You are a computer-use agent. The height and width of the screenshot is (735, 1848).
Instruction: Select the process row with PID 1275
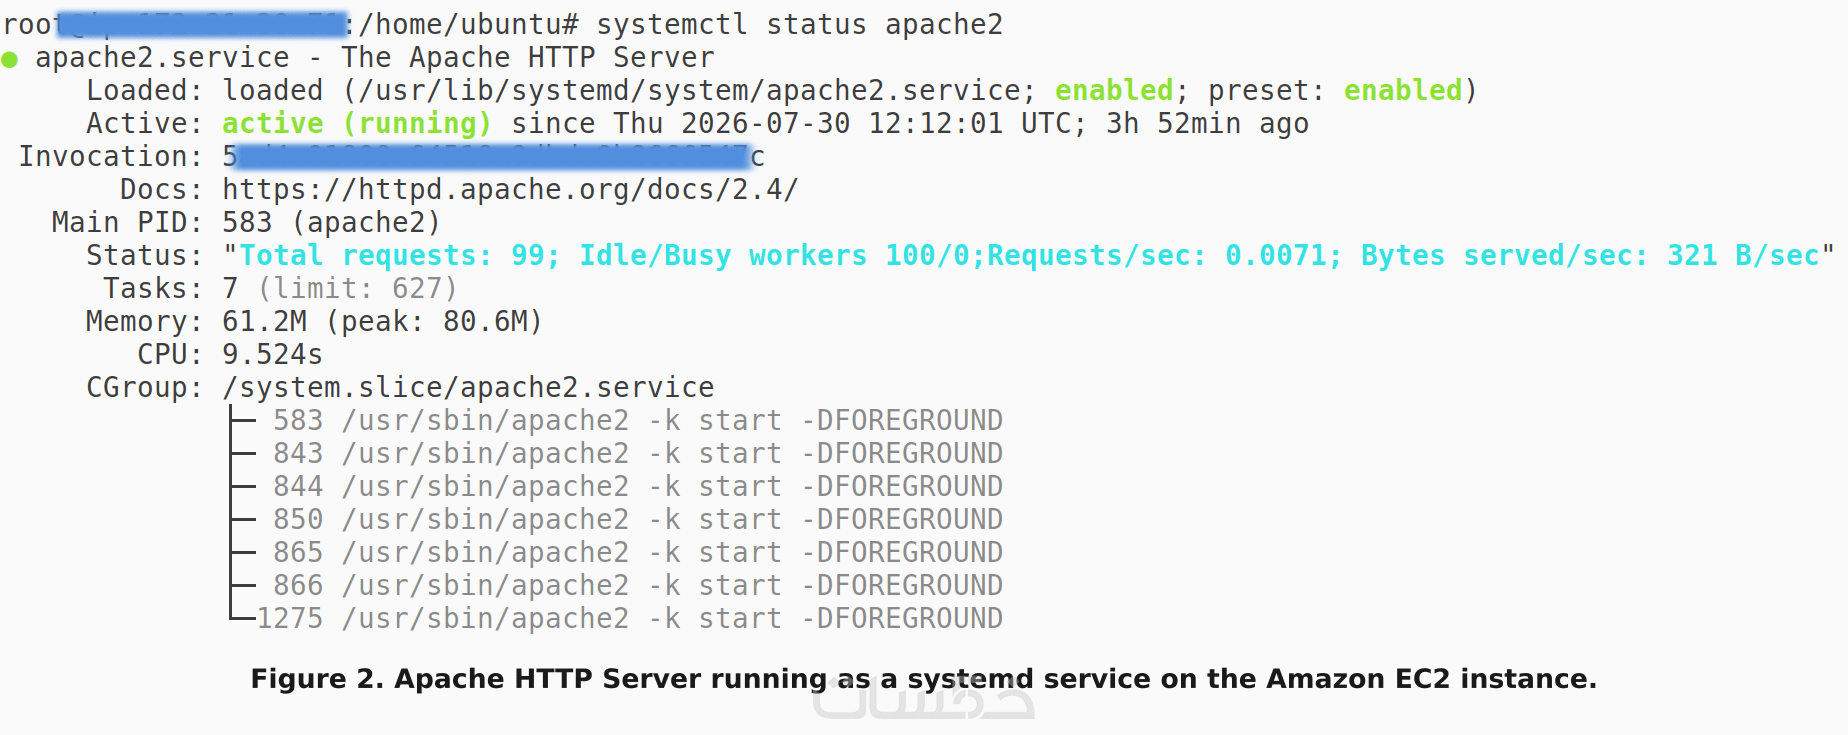[630, 619]
